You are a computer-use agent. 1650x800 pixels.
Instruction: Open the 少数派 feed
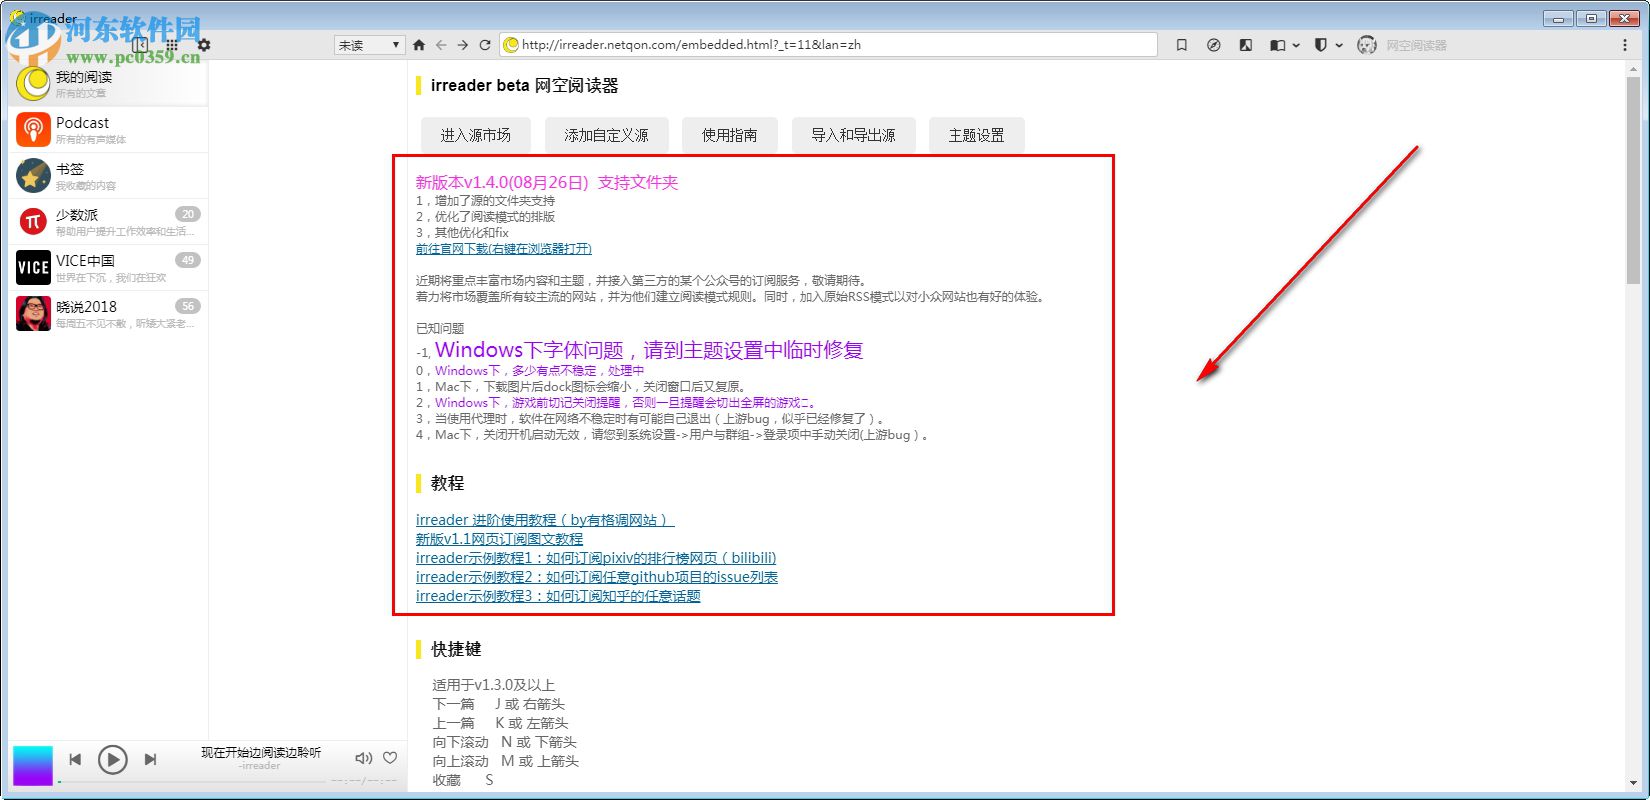point(108,222)
